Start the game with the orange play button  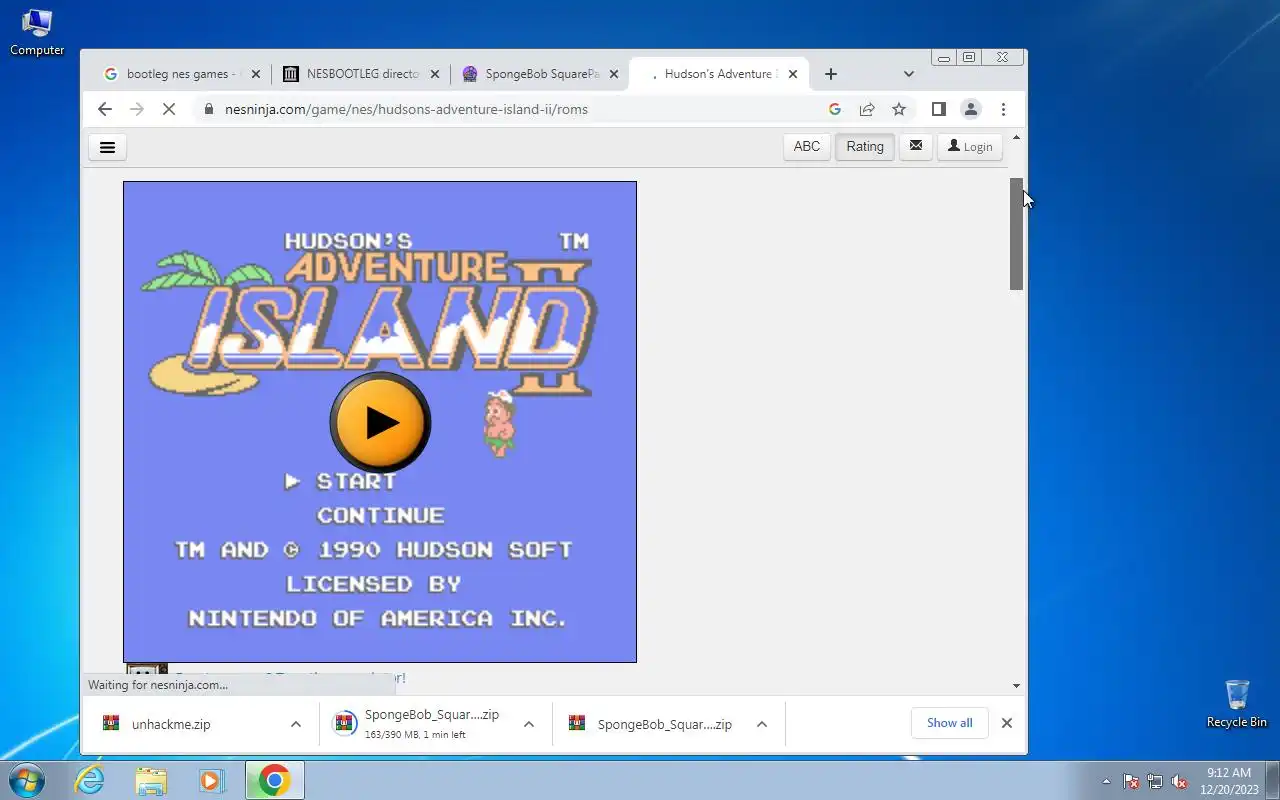click(x=380, y=422)
